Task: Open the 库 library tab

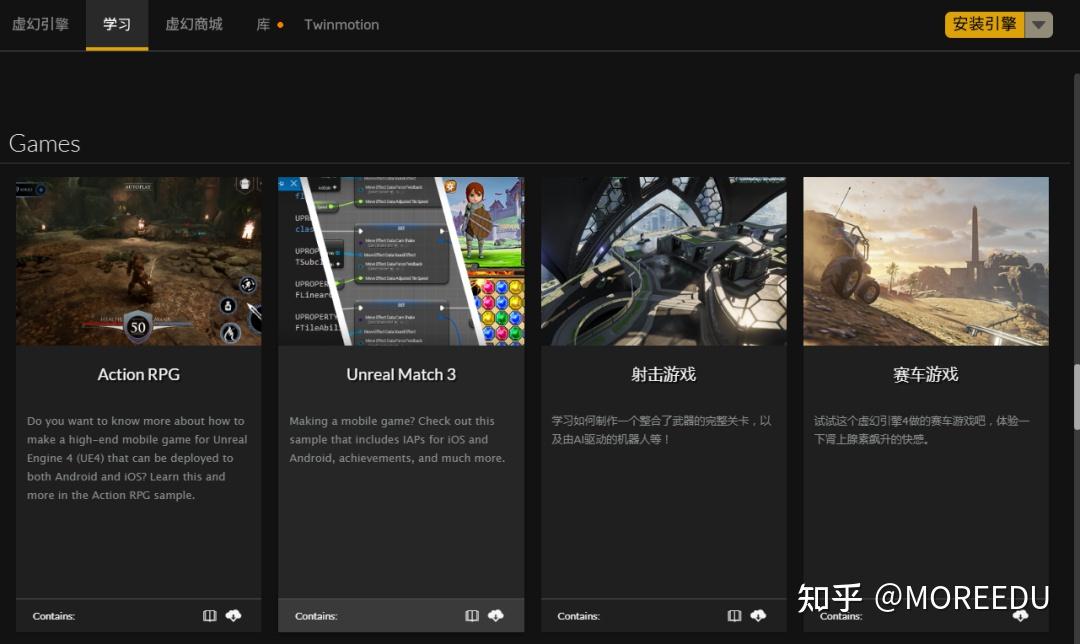Action: coord(263,25)
